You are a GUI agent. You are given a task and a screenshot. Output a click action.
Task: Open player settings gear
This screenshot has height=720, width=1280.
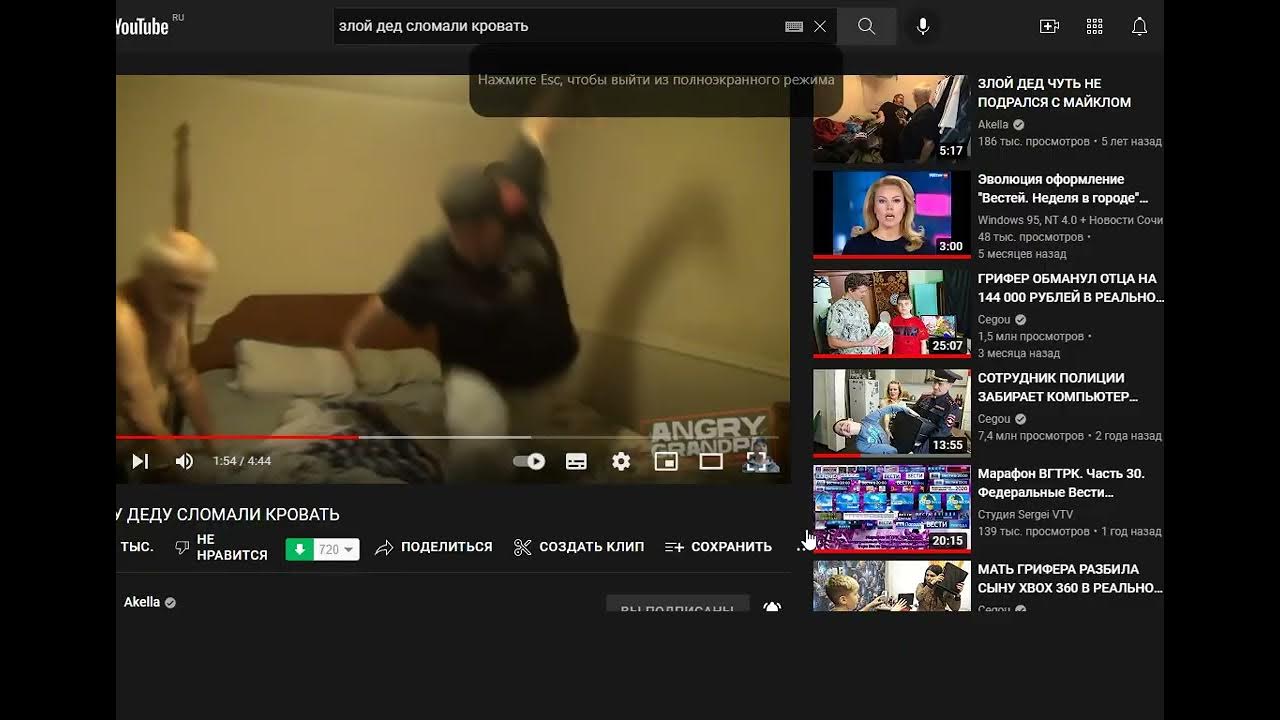pyautogui.click(x=621, y=461)
